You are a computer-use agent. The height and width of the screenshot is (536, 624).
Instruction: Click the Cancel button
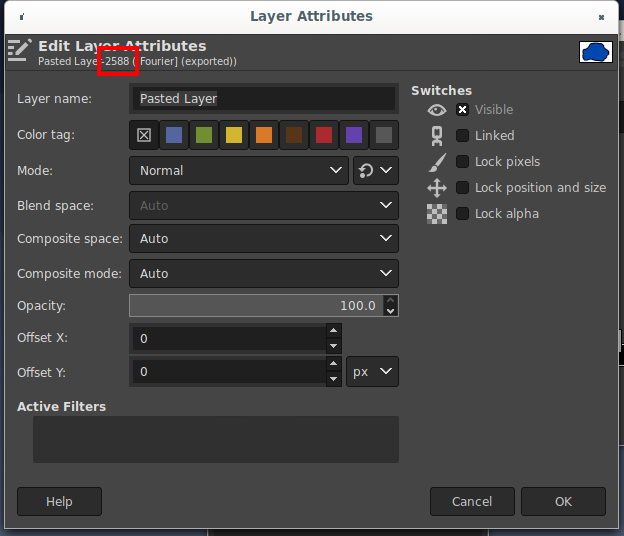click(472, 501)
